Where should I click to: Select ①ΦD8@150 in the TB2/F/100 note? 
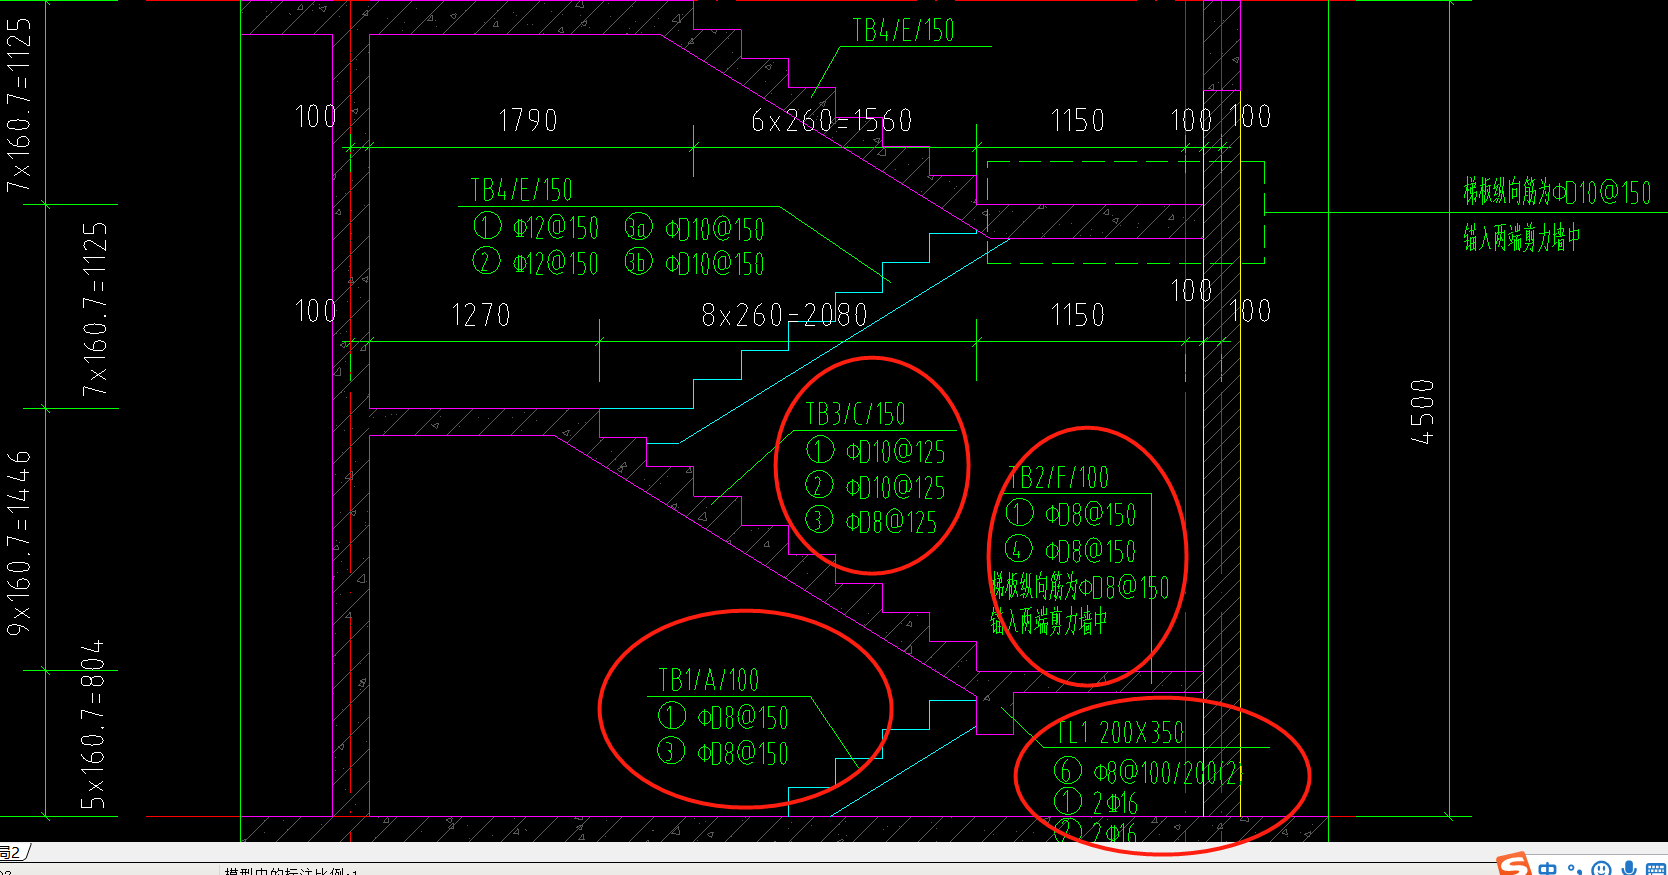[1071, 514]
